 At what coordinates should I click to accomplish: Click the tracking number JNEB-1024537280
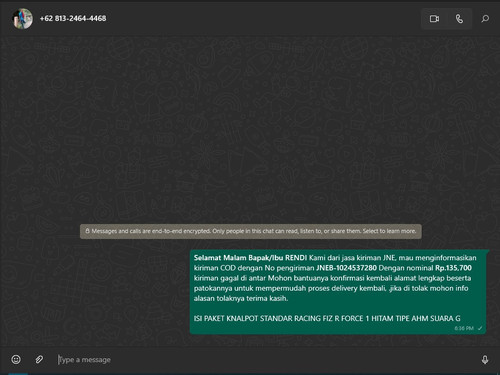click(x=346, y=268)
